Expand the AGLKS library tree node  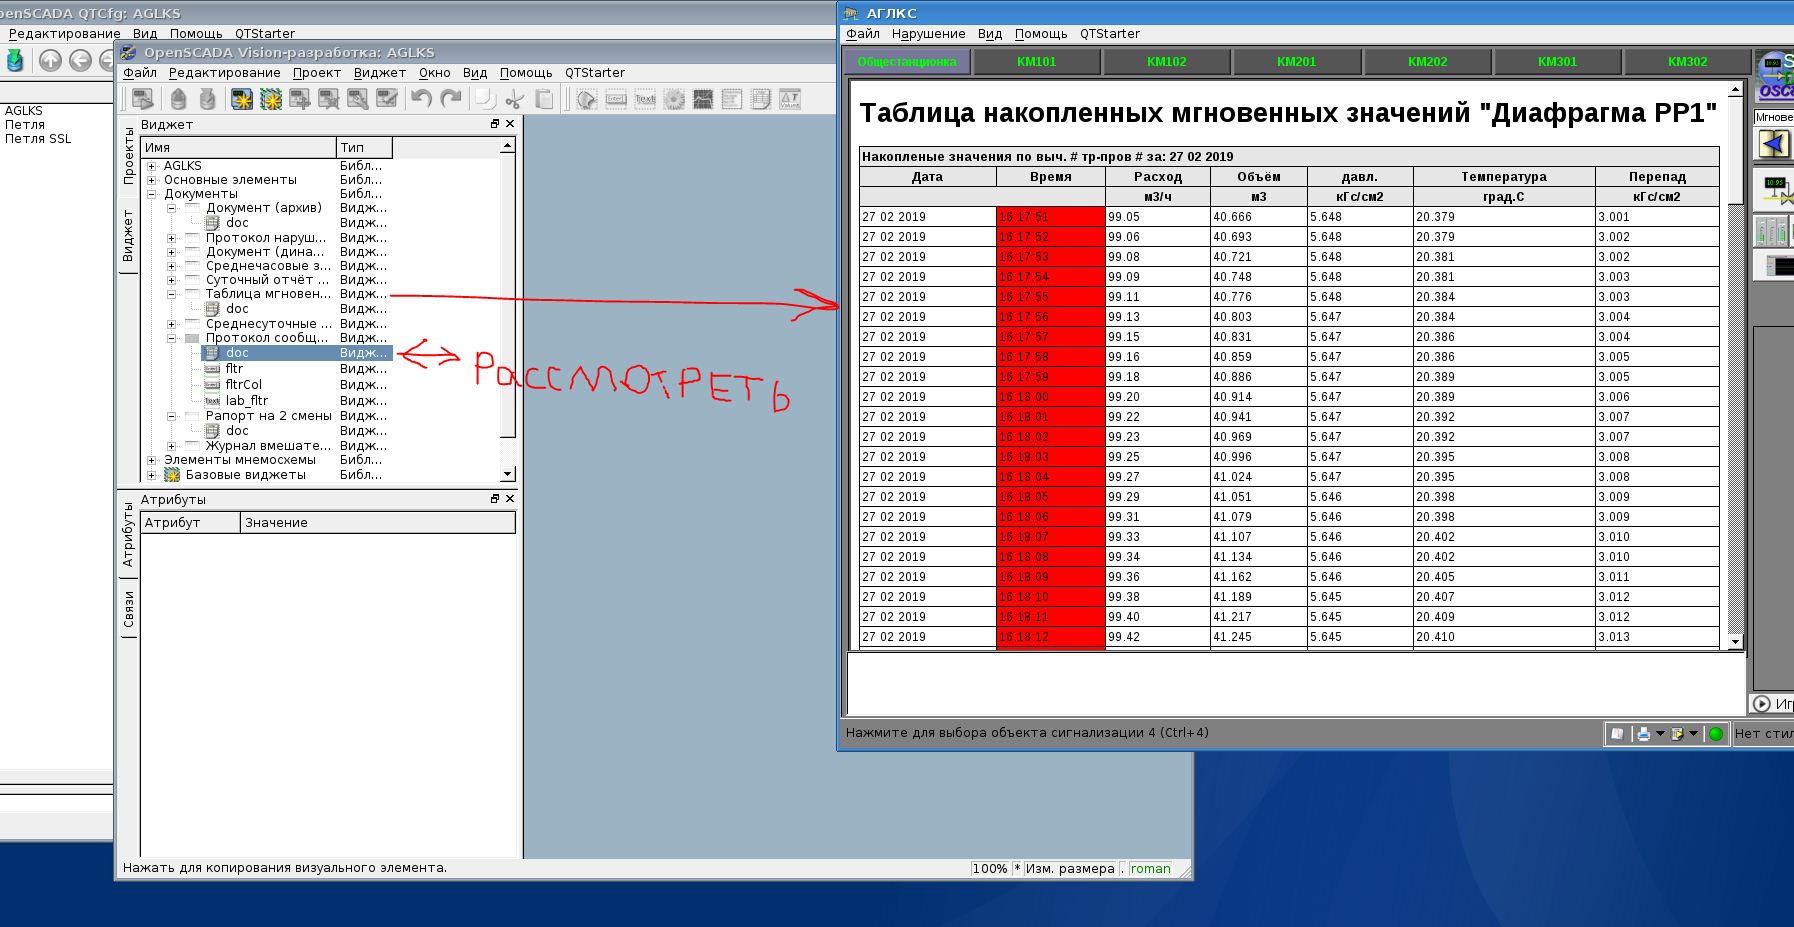tap(152, 166)
